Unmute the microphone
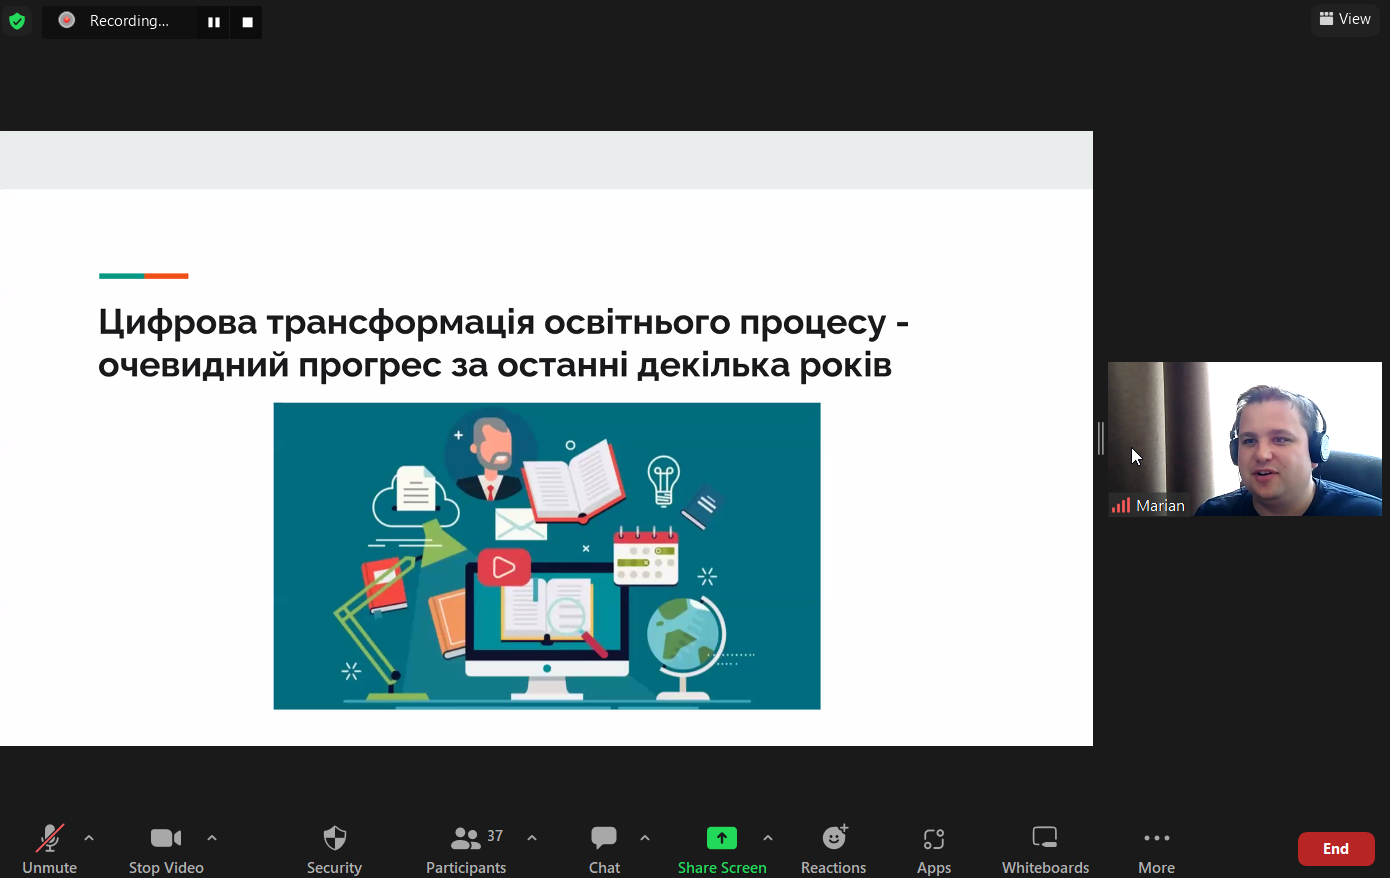 (49, 848)
